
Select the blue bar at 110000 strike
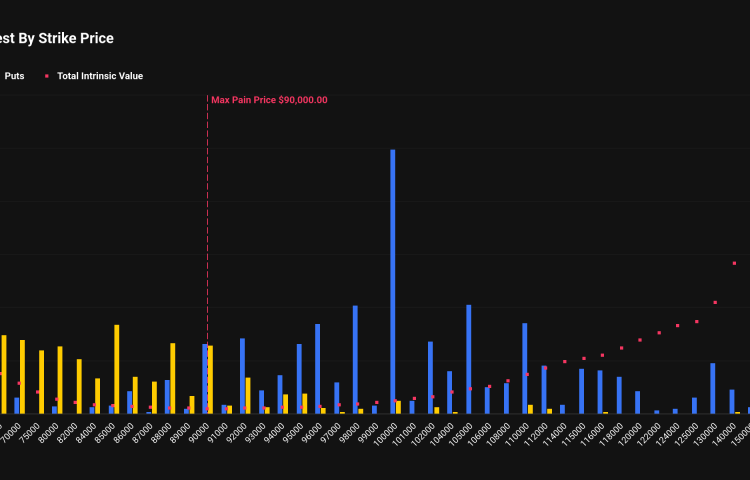click(x=524, y=368)
